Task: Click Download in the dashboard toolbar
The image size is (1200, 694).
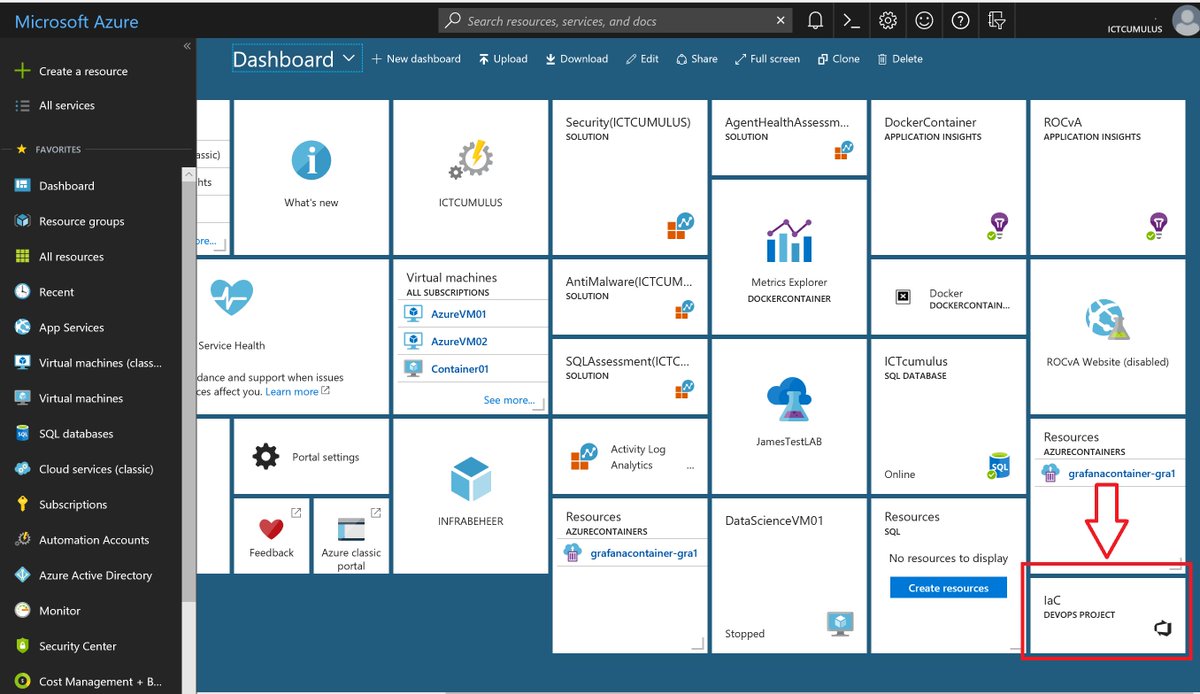Action: tap(577, 59)
